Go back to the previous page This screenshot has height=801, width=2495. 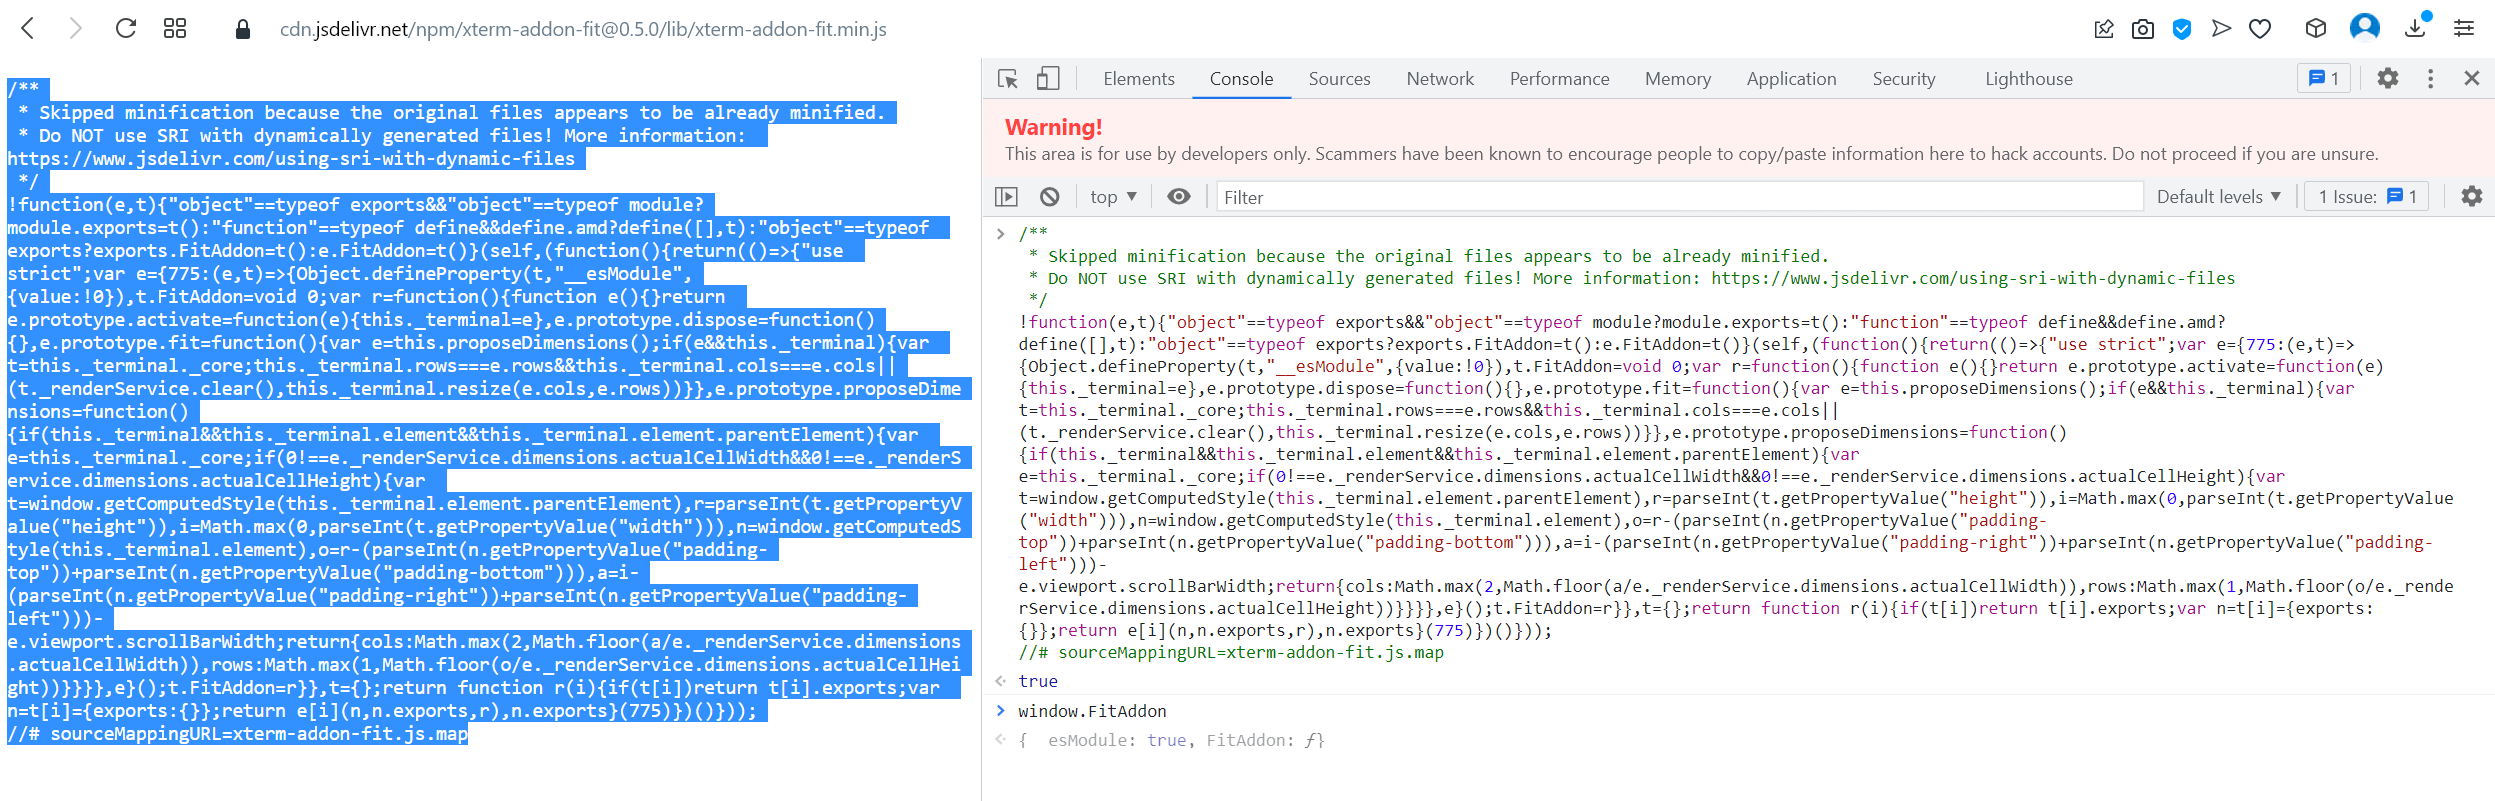pyautogui.click(x=28, y=29)
